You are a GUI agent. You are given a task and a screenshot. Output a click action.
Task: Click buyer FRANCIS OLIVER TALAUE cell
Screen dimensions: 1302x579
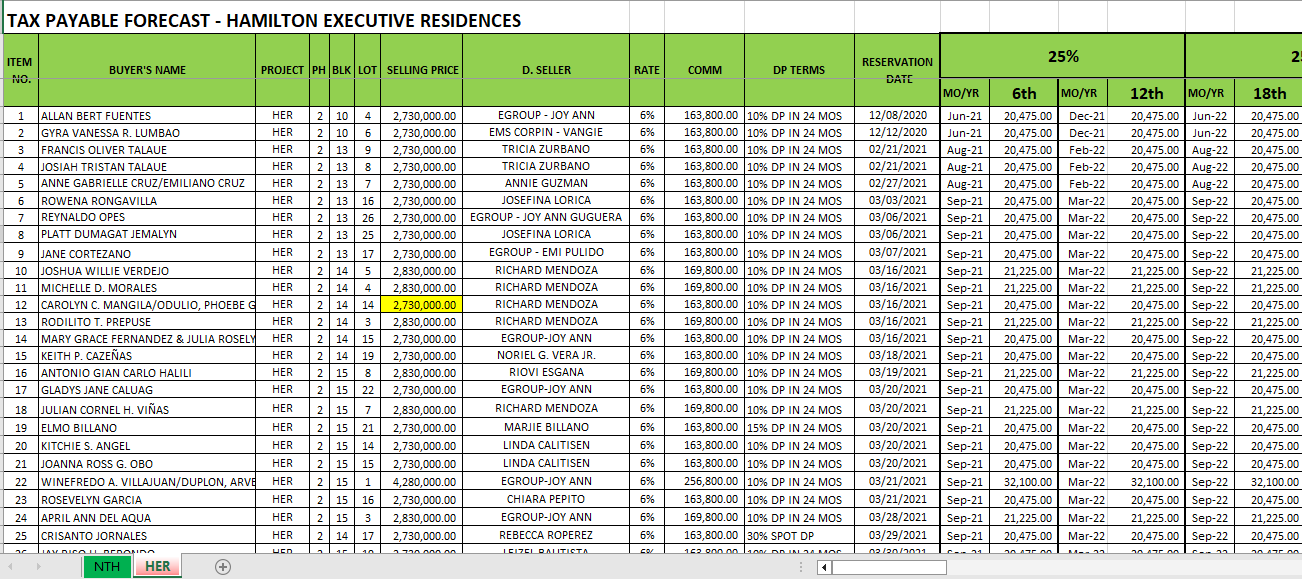[147, 150]
